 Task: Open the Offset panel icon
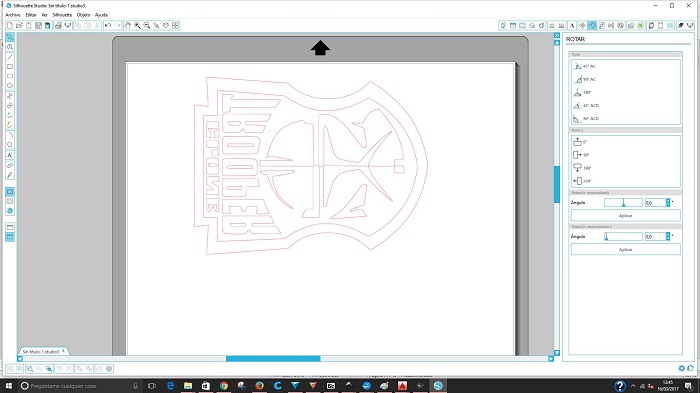641,25
